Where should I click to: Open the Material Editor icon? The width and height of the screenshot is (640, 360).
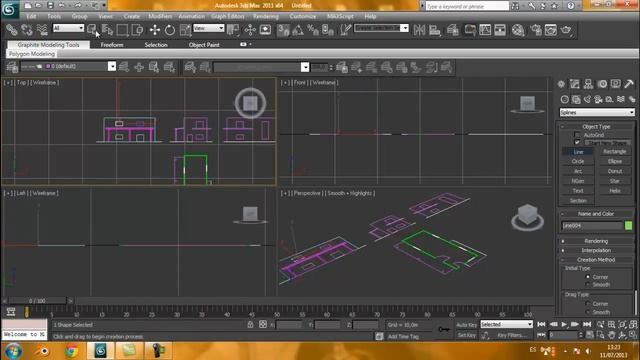[518, 30]
